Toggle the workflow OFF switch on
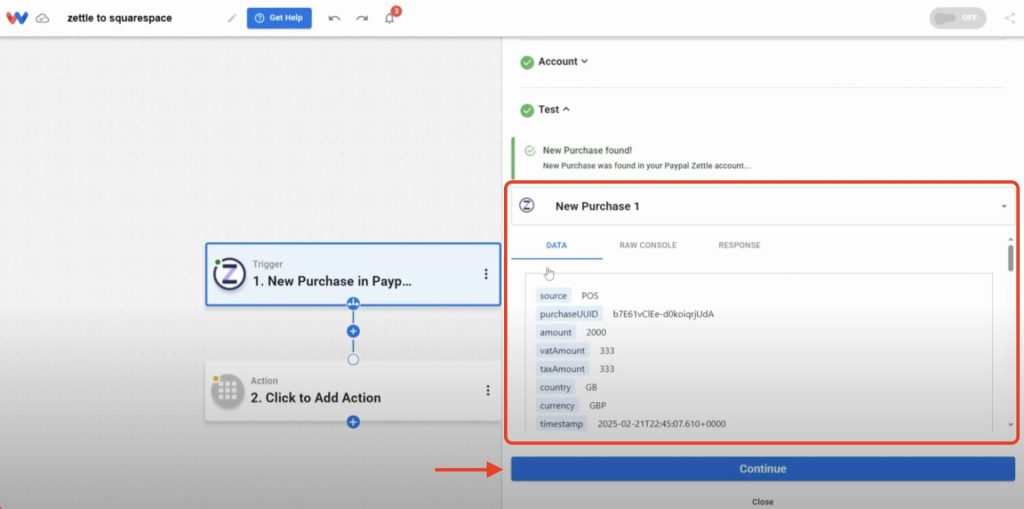This screenshot has height=509, width=1024. coord(957,18)
